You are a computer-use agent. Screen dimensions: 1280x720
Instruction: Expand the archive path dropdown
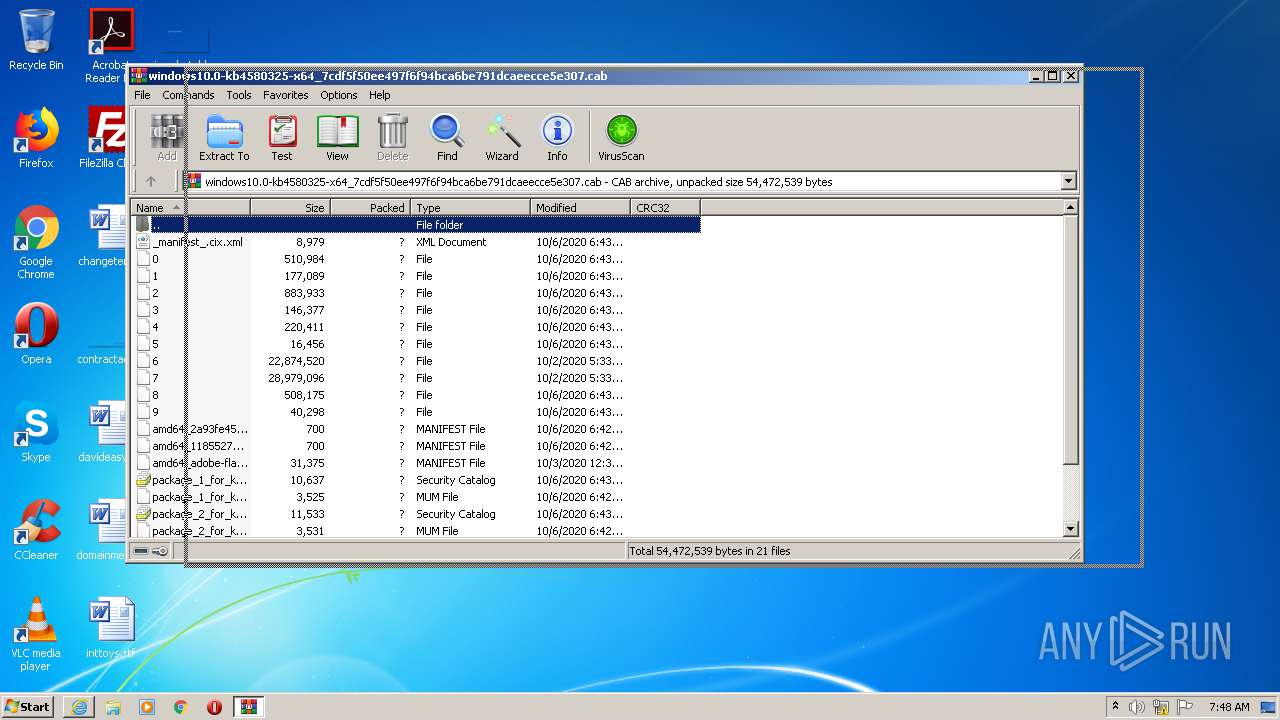pyautogui.click(x=1068, y=181)
